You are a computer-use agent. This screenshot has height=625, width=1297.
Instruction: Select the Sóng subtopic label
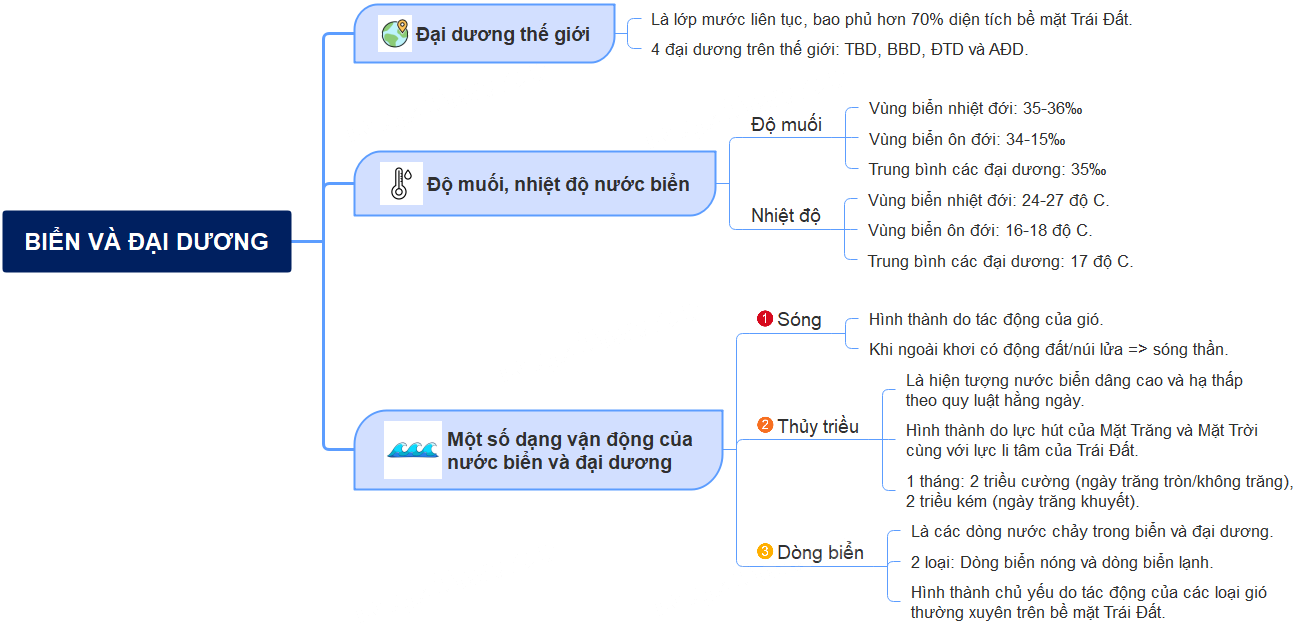point(799,319)
